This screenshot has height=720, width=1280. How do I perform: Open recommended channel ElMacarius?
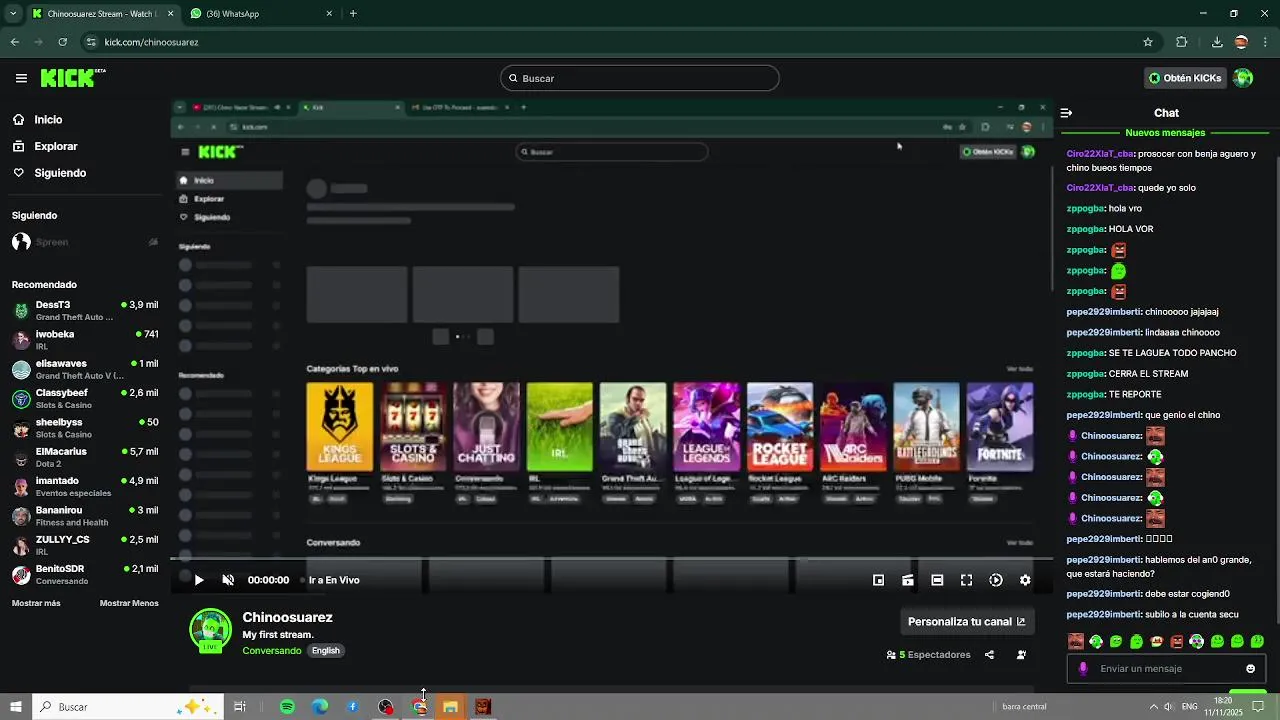click(x=85, y=457)
